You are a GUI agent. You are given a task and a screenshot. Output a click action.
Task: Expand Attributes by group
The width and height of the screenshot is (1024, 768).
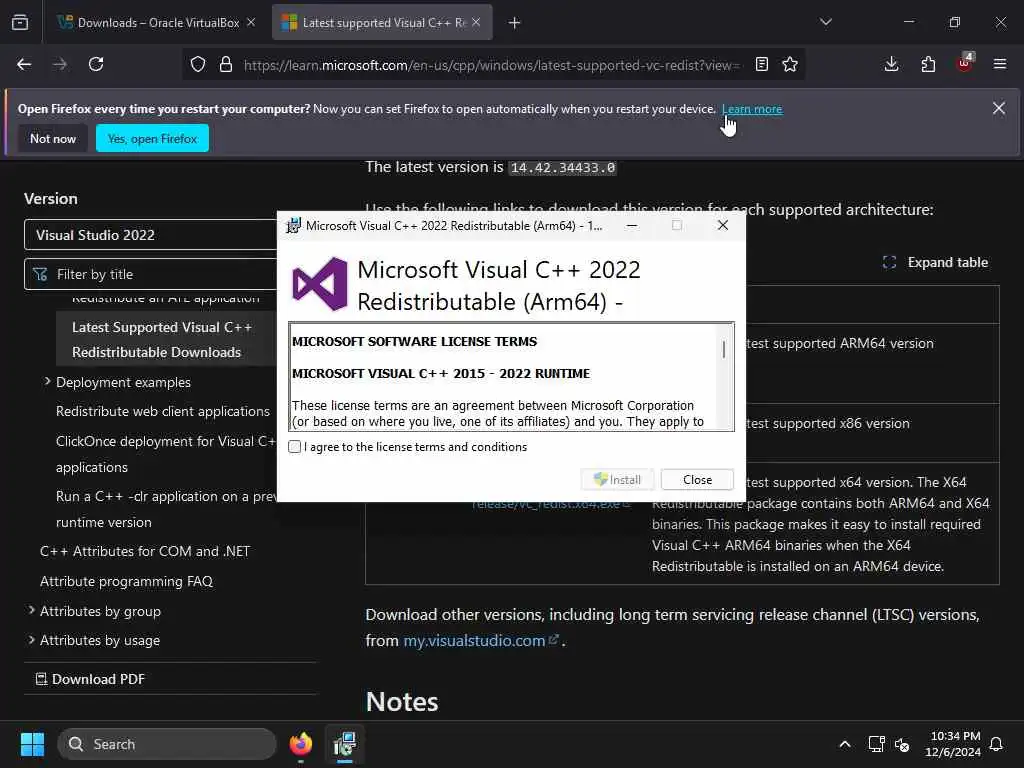coord(31,611)
